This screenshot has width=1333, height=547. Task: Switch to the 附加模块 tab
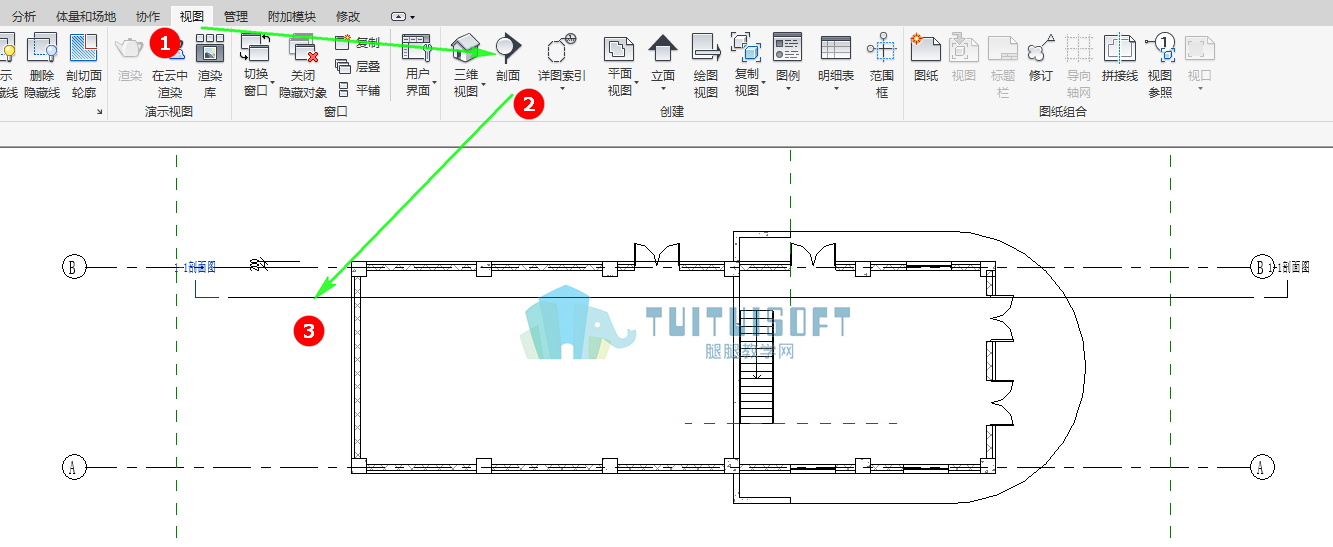pos(292,16)
